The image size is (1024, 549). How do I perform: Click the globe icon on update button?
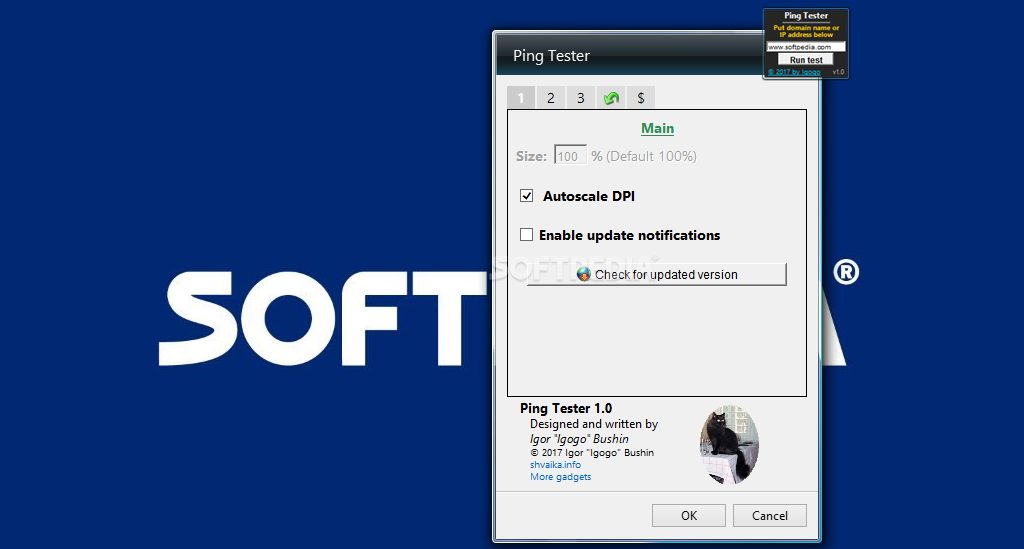tap(583, 274)
